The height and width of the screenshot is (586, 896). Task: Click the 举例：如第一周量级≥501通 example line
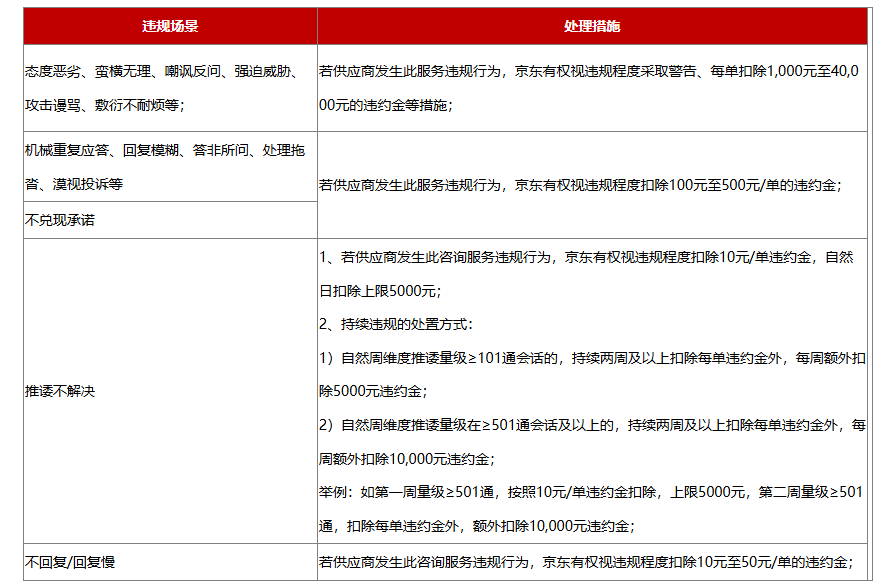coord(592,492)
